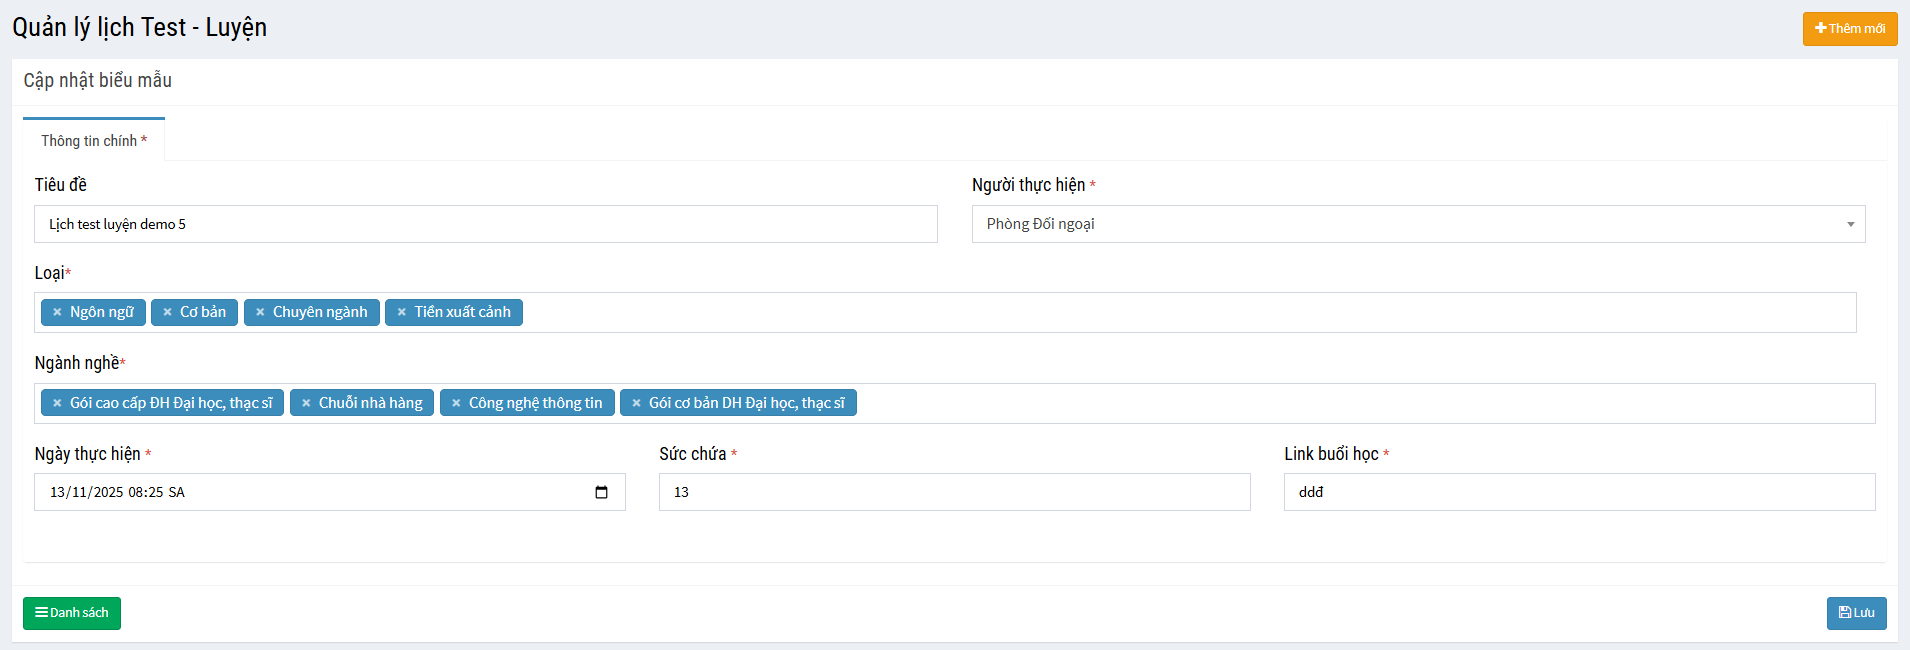
Task: Open the 'Ngành nghề' multi-select field
Action: coord(1360,404)
